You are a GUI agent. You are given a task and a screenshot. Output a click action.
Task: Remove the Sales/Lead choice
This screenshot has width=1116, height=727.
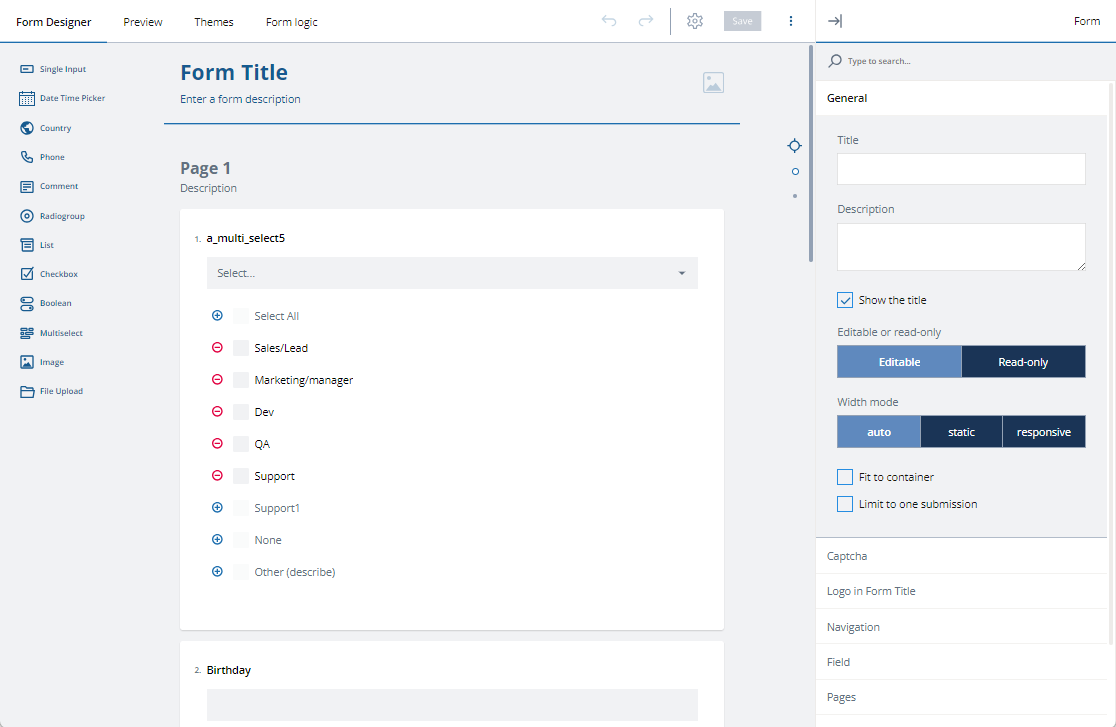pyautogui.click(x=217, y=347)
